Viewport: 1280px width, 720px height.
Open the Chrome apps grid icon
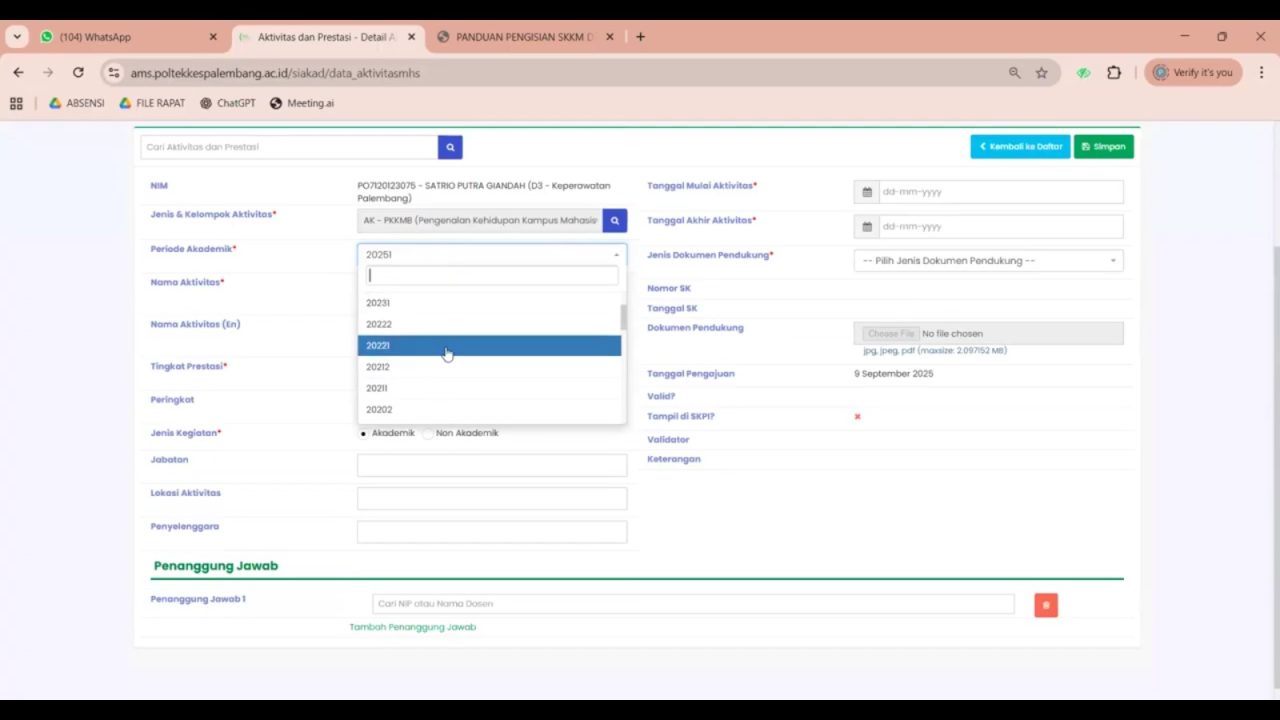16,103
